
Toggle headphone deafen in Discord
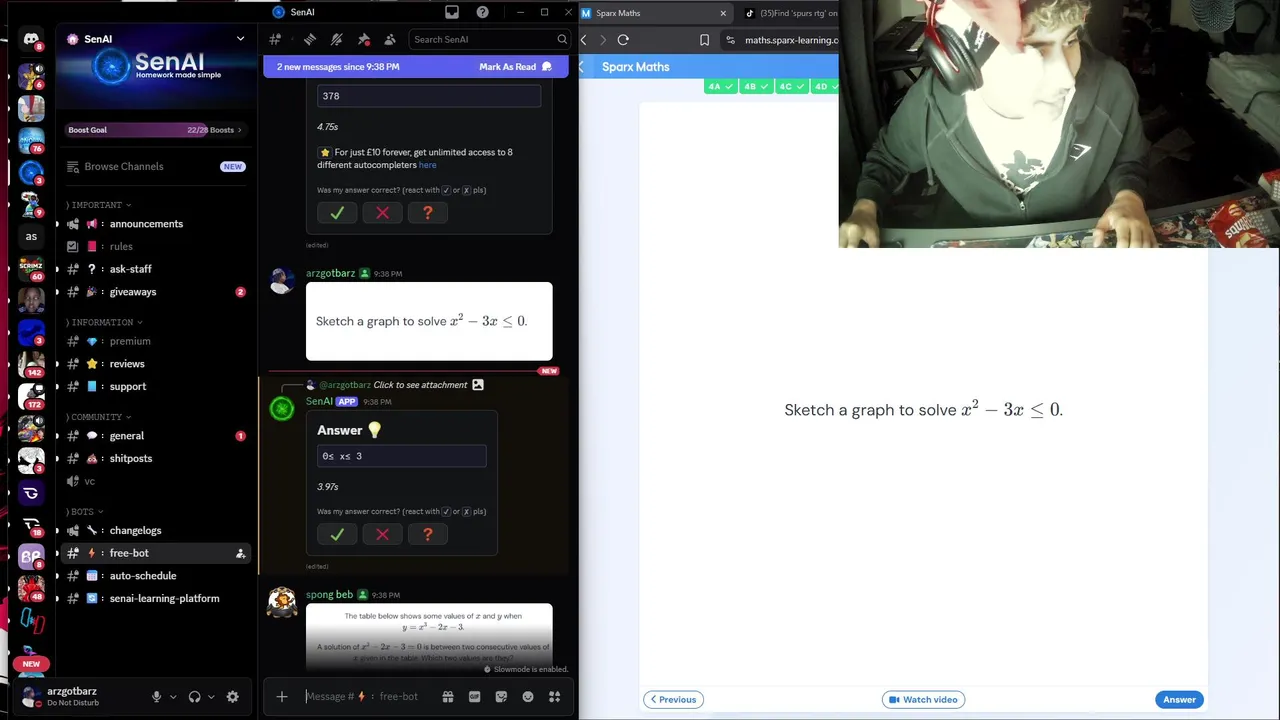pos(194,696)
